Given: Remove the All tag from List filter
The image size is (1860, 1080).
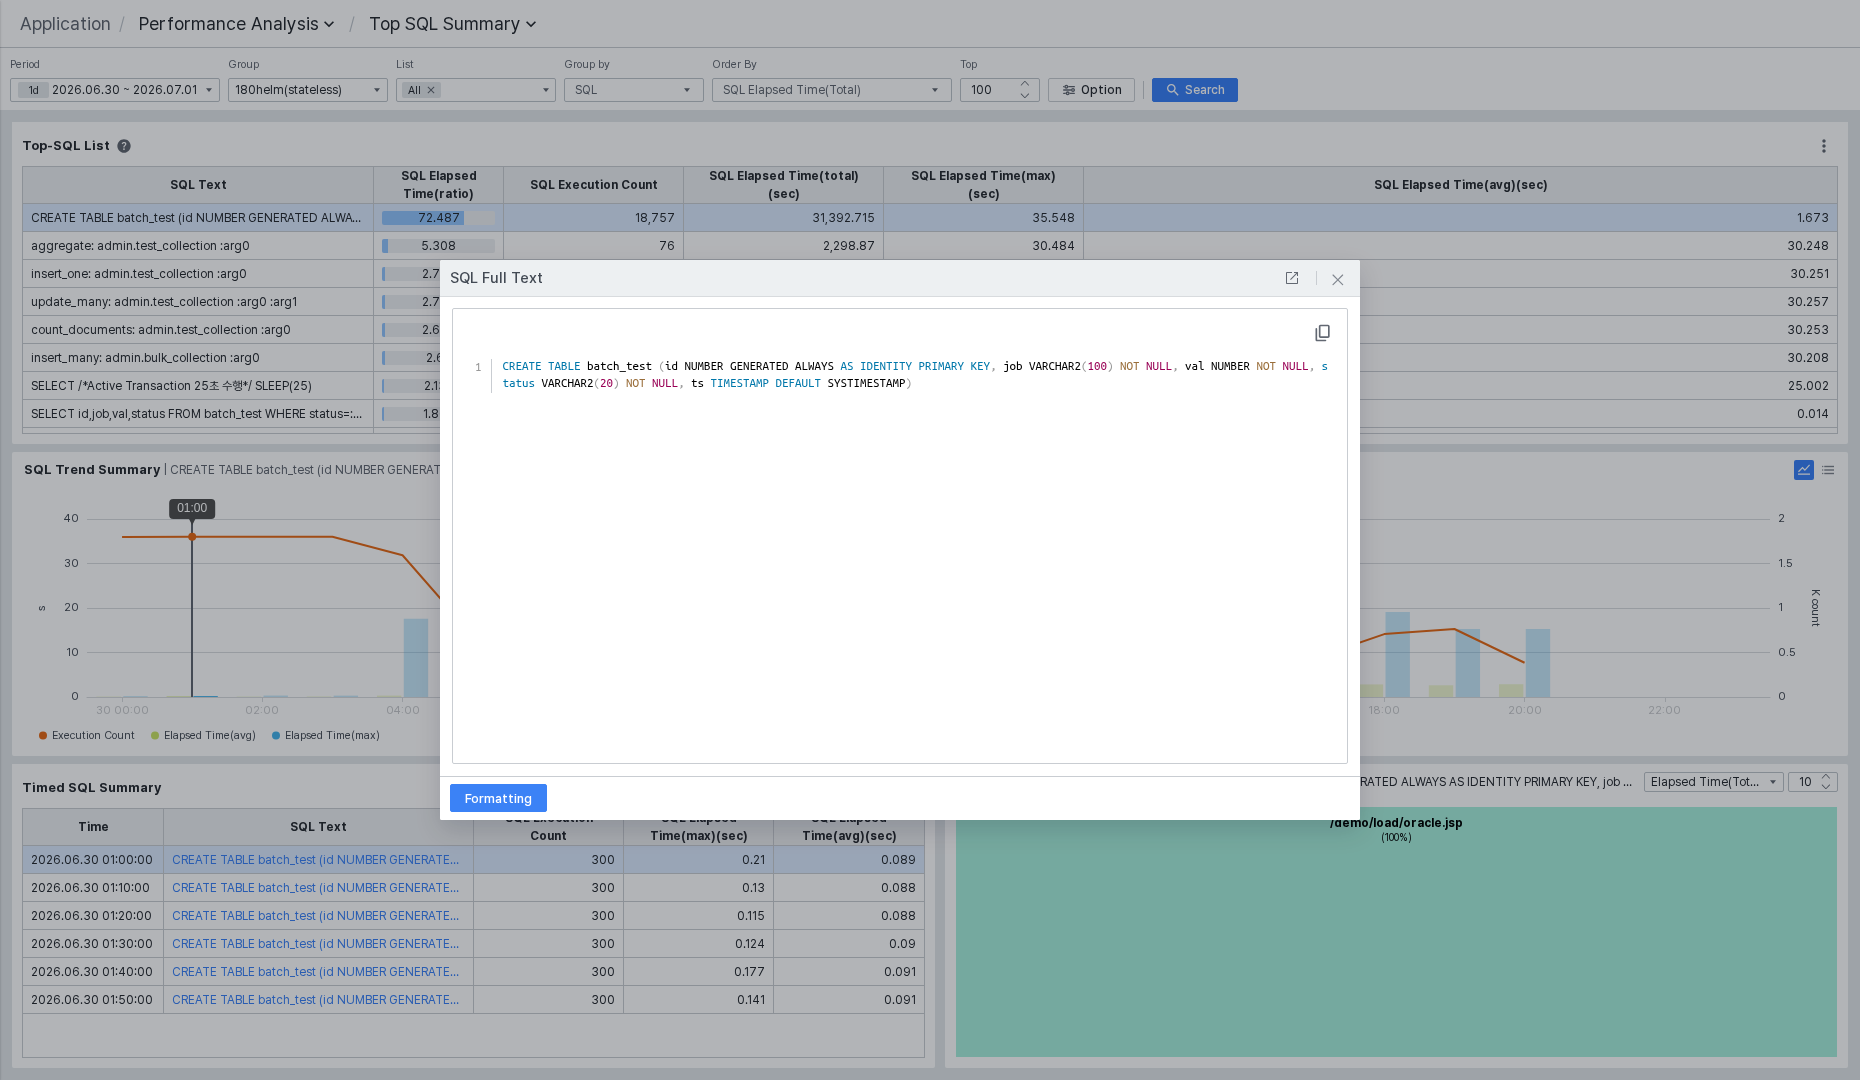Looking at the screenshot, I should tap(431, 90).
